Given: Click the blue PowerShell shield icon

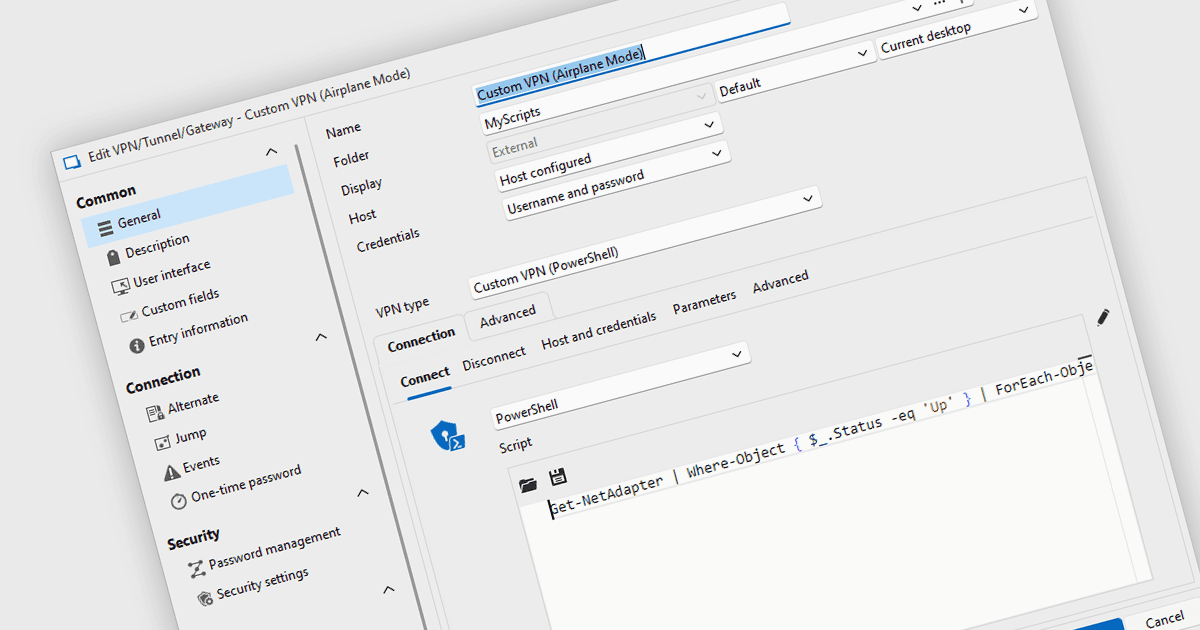Looking at the screenshot, I should 447,437.
